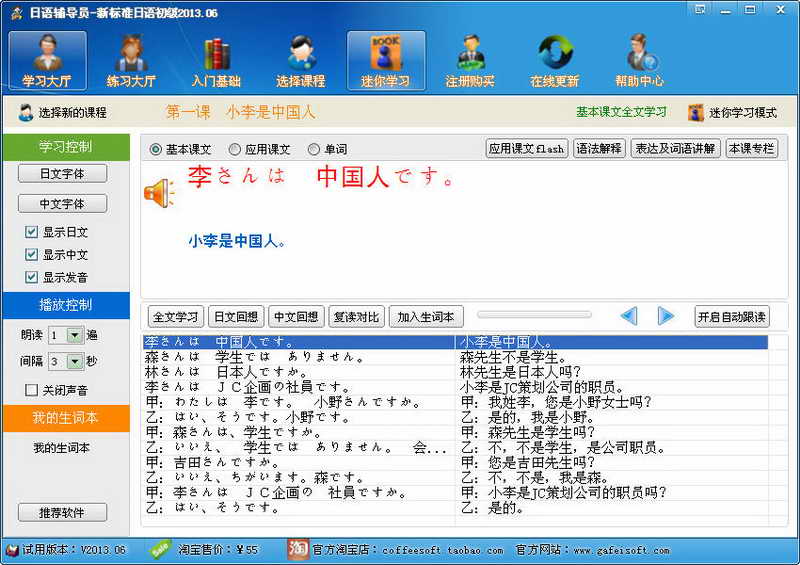Open the 语法解释 button
The image size is (800, 565).
click(599, 149)
